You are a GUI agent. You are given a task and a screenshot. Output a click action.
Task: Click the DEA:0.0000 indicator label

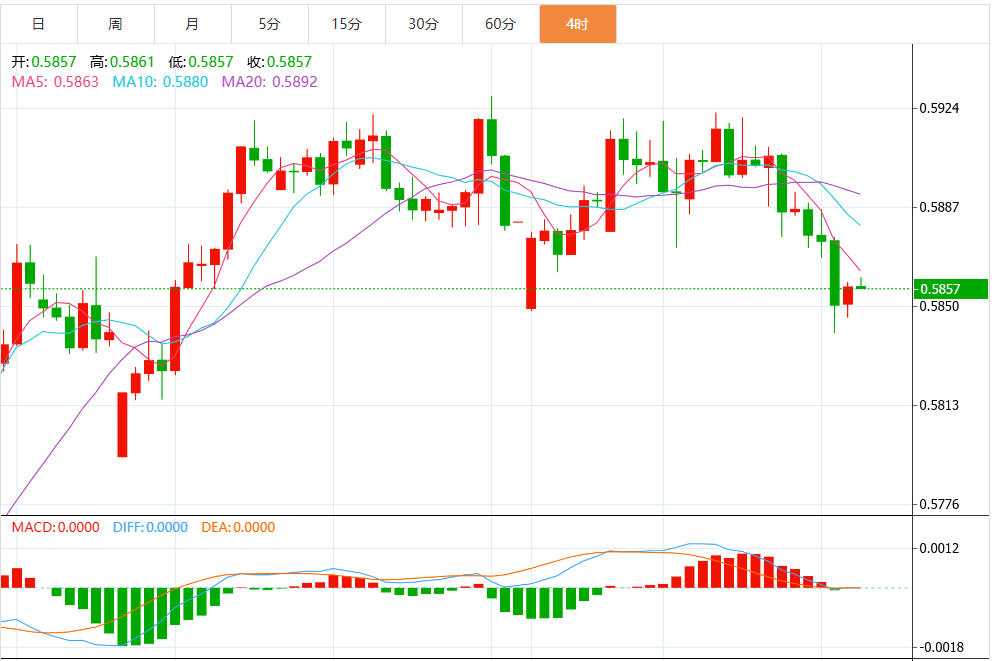(x=238, y=528)
